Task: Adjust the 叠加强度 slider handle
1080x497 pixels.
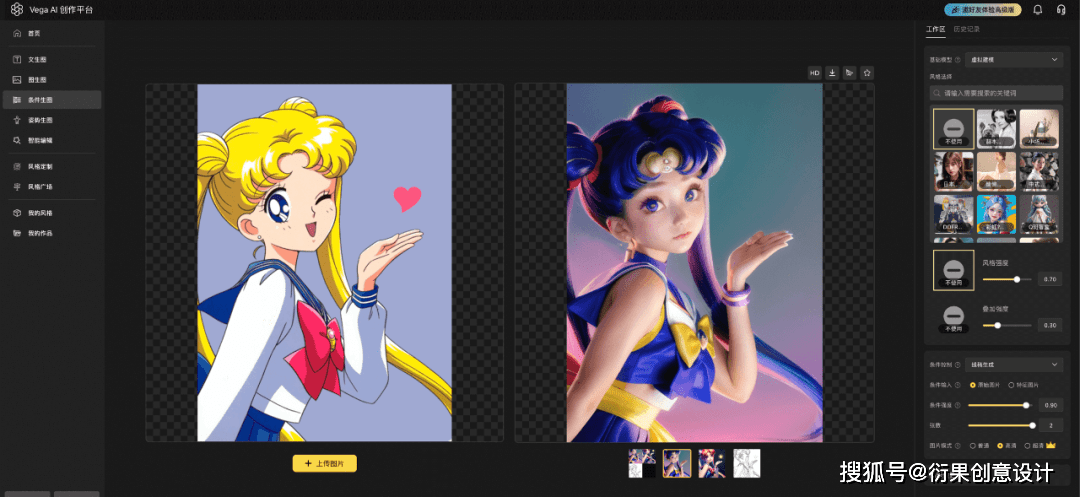Action: tap(997, 325)
